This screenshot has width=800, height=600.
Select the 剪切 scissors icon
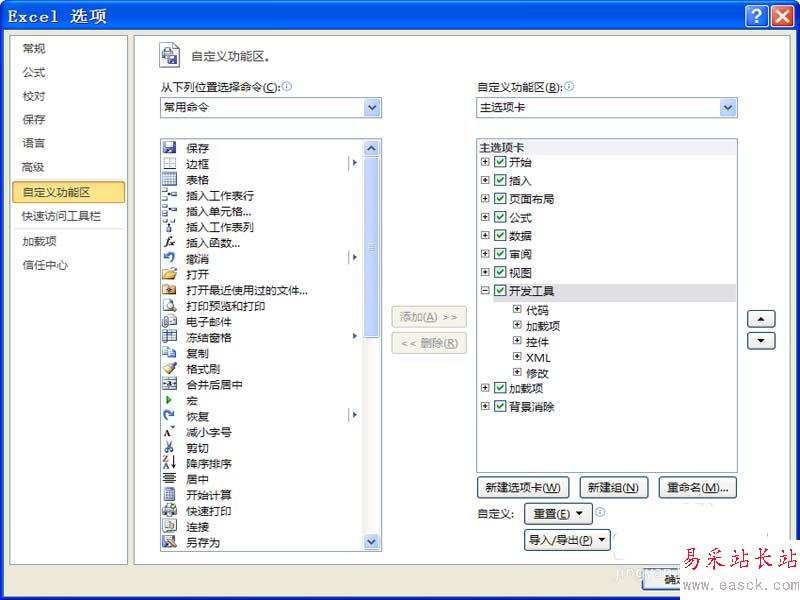click(x=169, y=447)
